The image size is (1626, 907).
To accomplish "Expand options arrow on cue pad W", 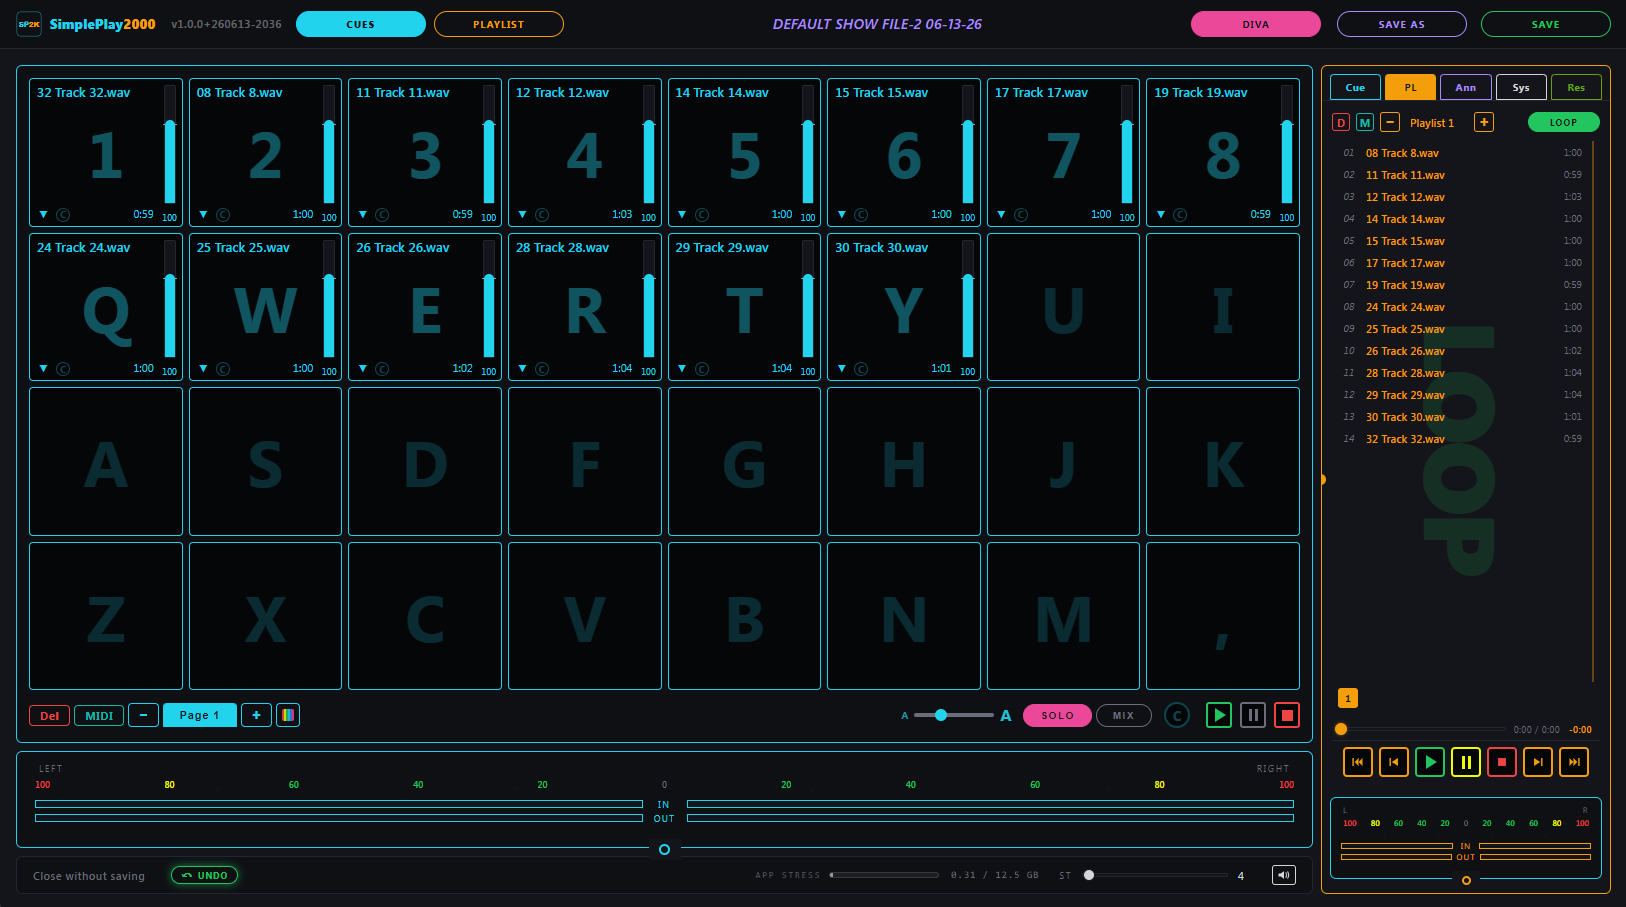I will [x=203, y=369].
